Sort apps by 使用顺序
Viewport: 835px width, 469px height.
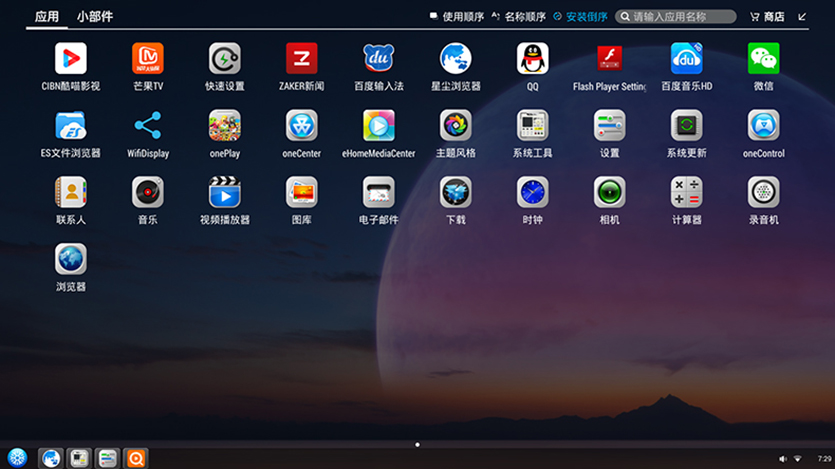click(x=457, y=17)
